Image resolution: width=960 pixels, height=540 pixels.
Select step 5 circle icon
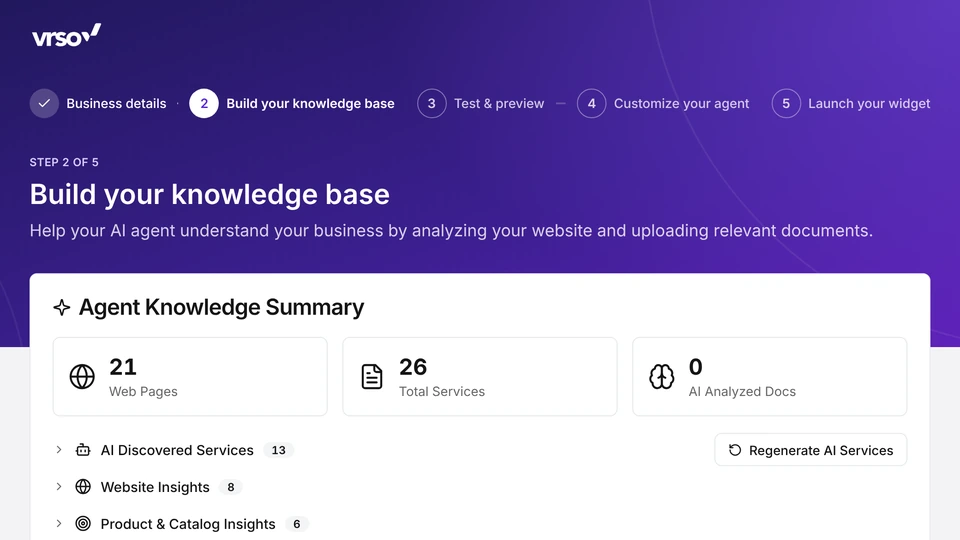pyautogui.click(x=786, y=103)
